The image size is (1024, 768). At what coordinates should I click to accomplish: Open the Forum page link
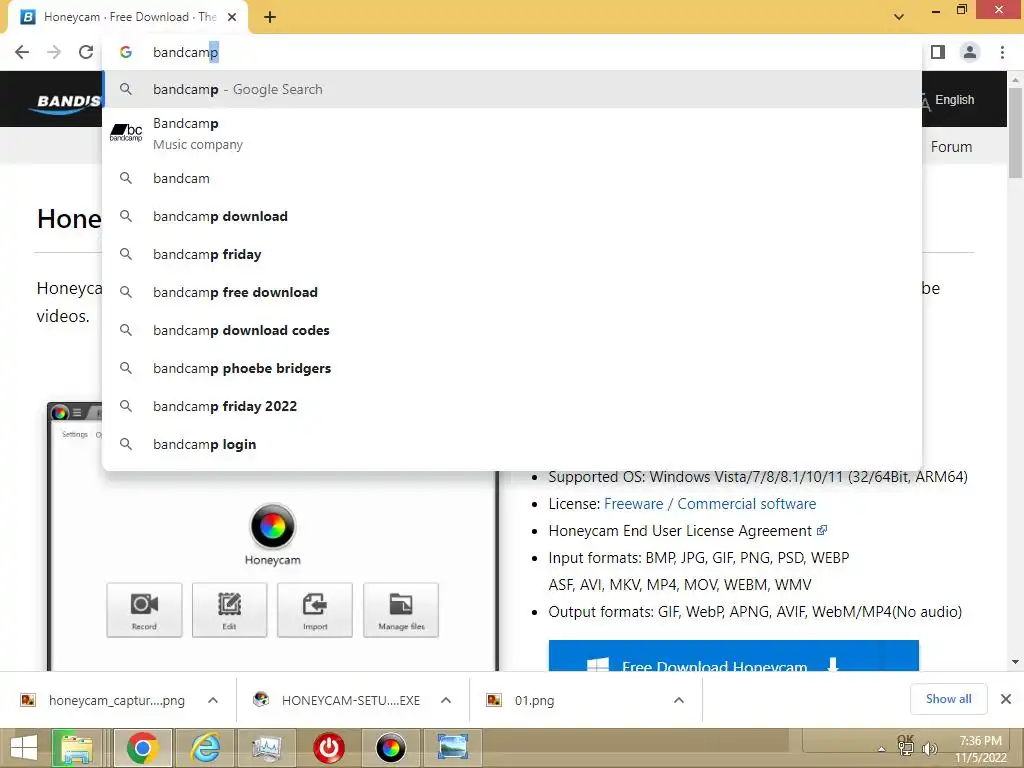[x=951, y=147]
